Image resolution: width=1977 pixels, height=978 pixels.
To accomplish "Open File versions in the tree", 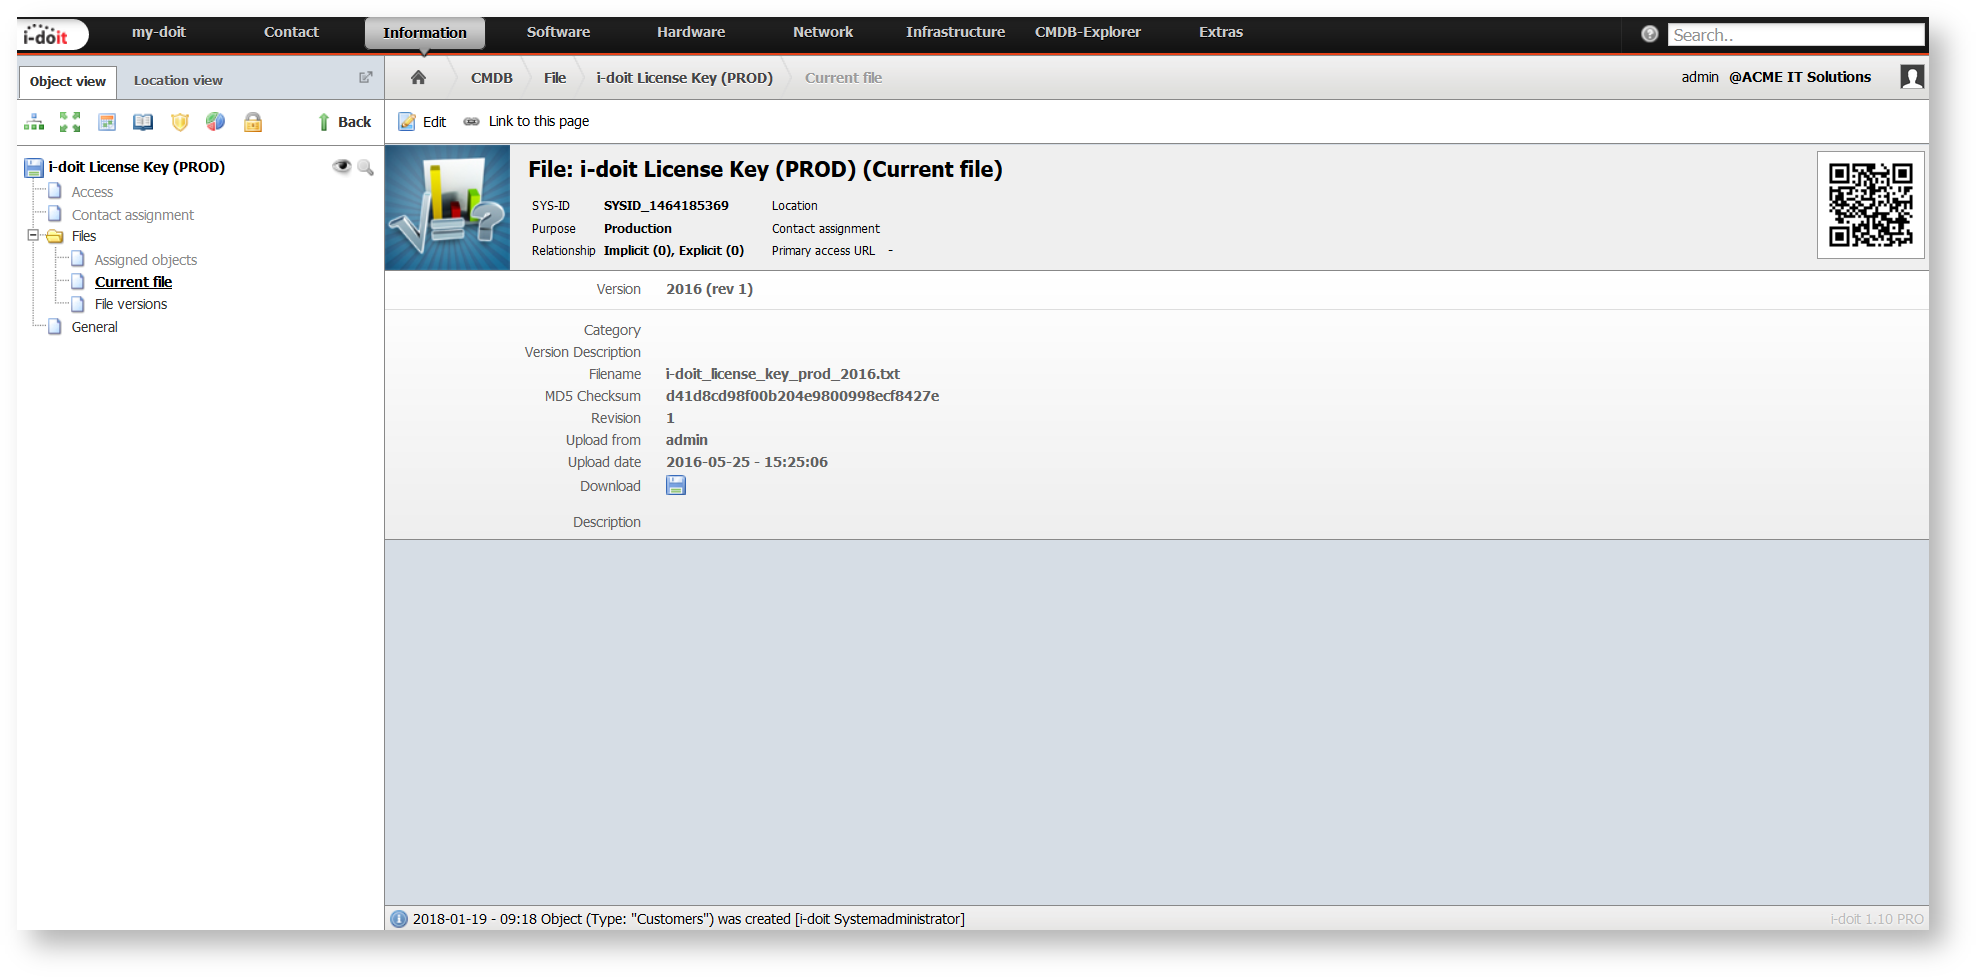I will (131, 304).
